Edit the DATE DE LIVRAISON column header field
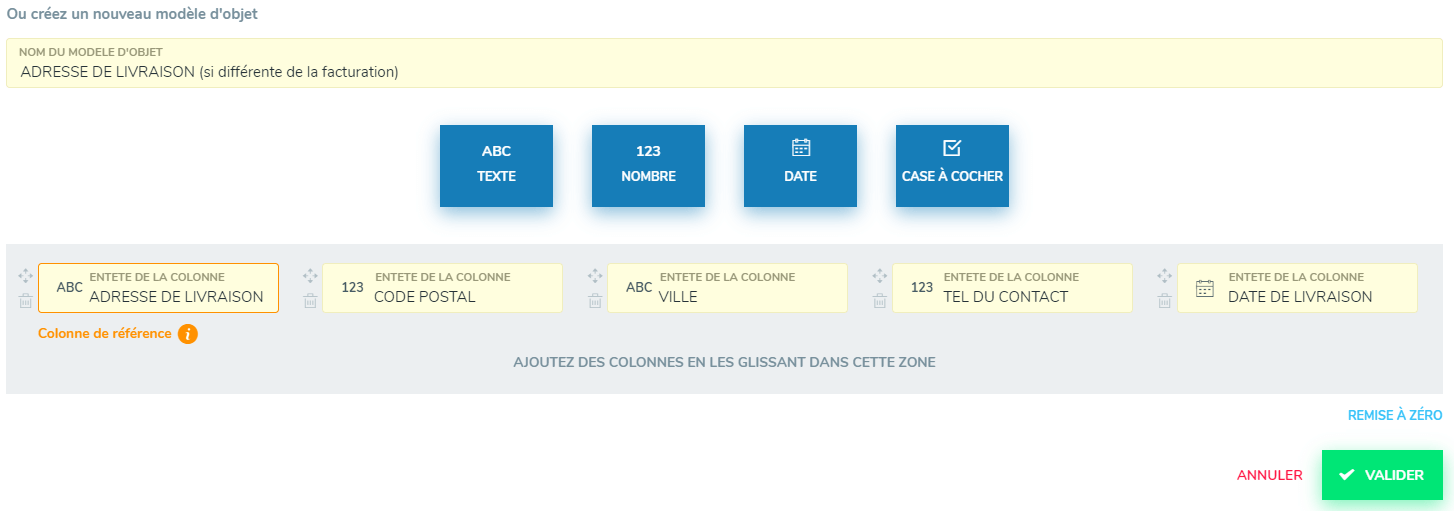 tap(1297, 288)
